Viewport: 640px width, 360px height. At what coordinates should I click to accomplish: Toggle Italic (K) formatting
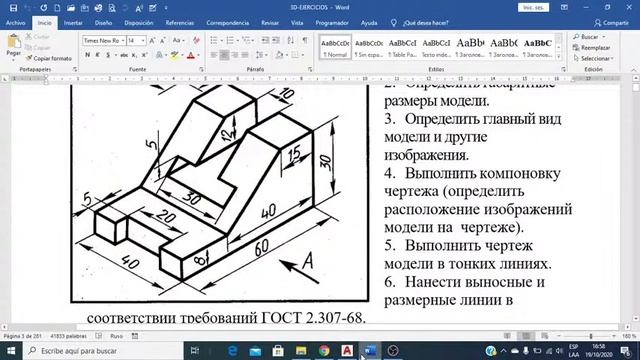coord(98,55)
